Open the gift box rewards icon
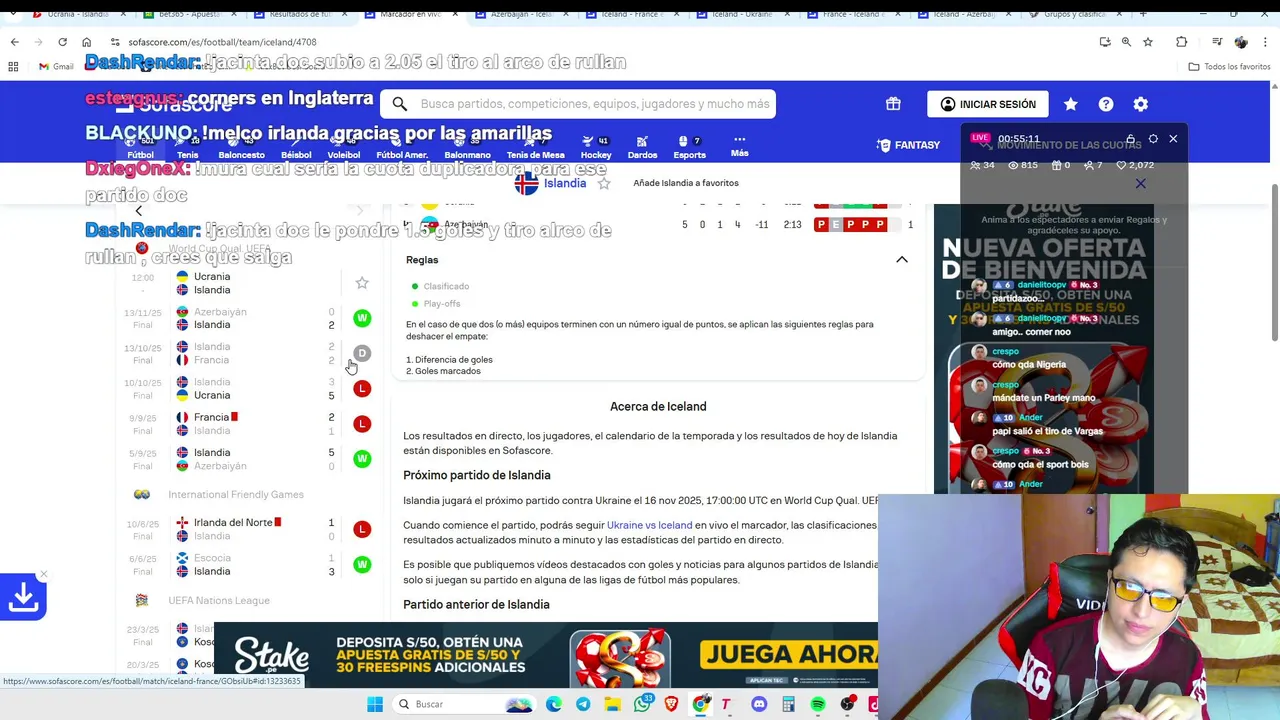1280x720 pixels. 893,104
